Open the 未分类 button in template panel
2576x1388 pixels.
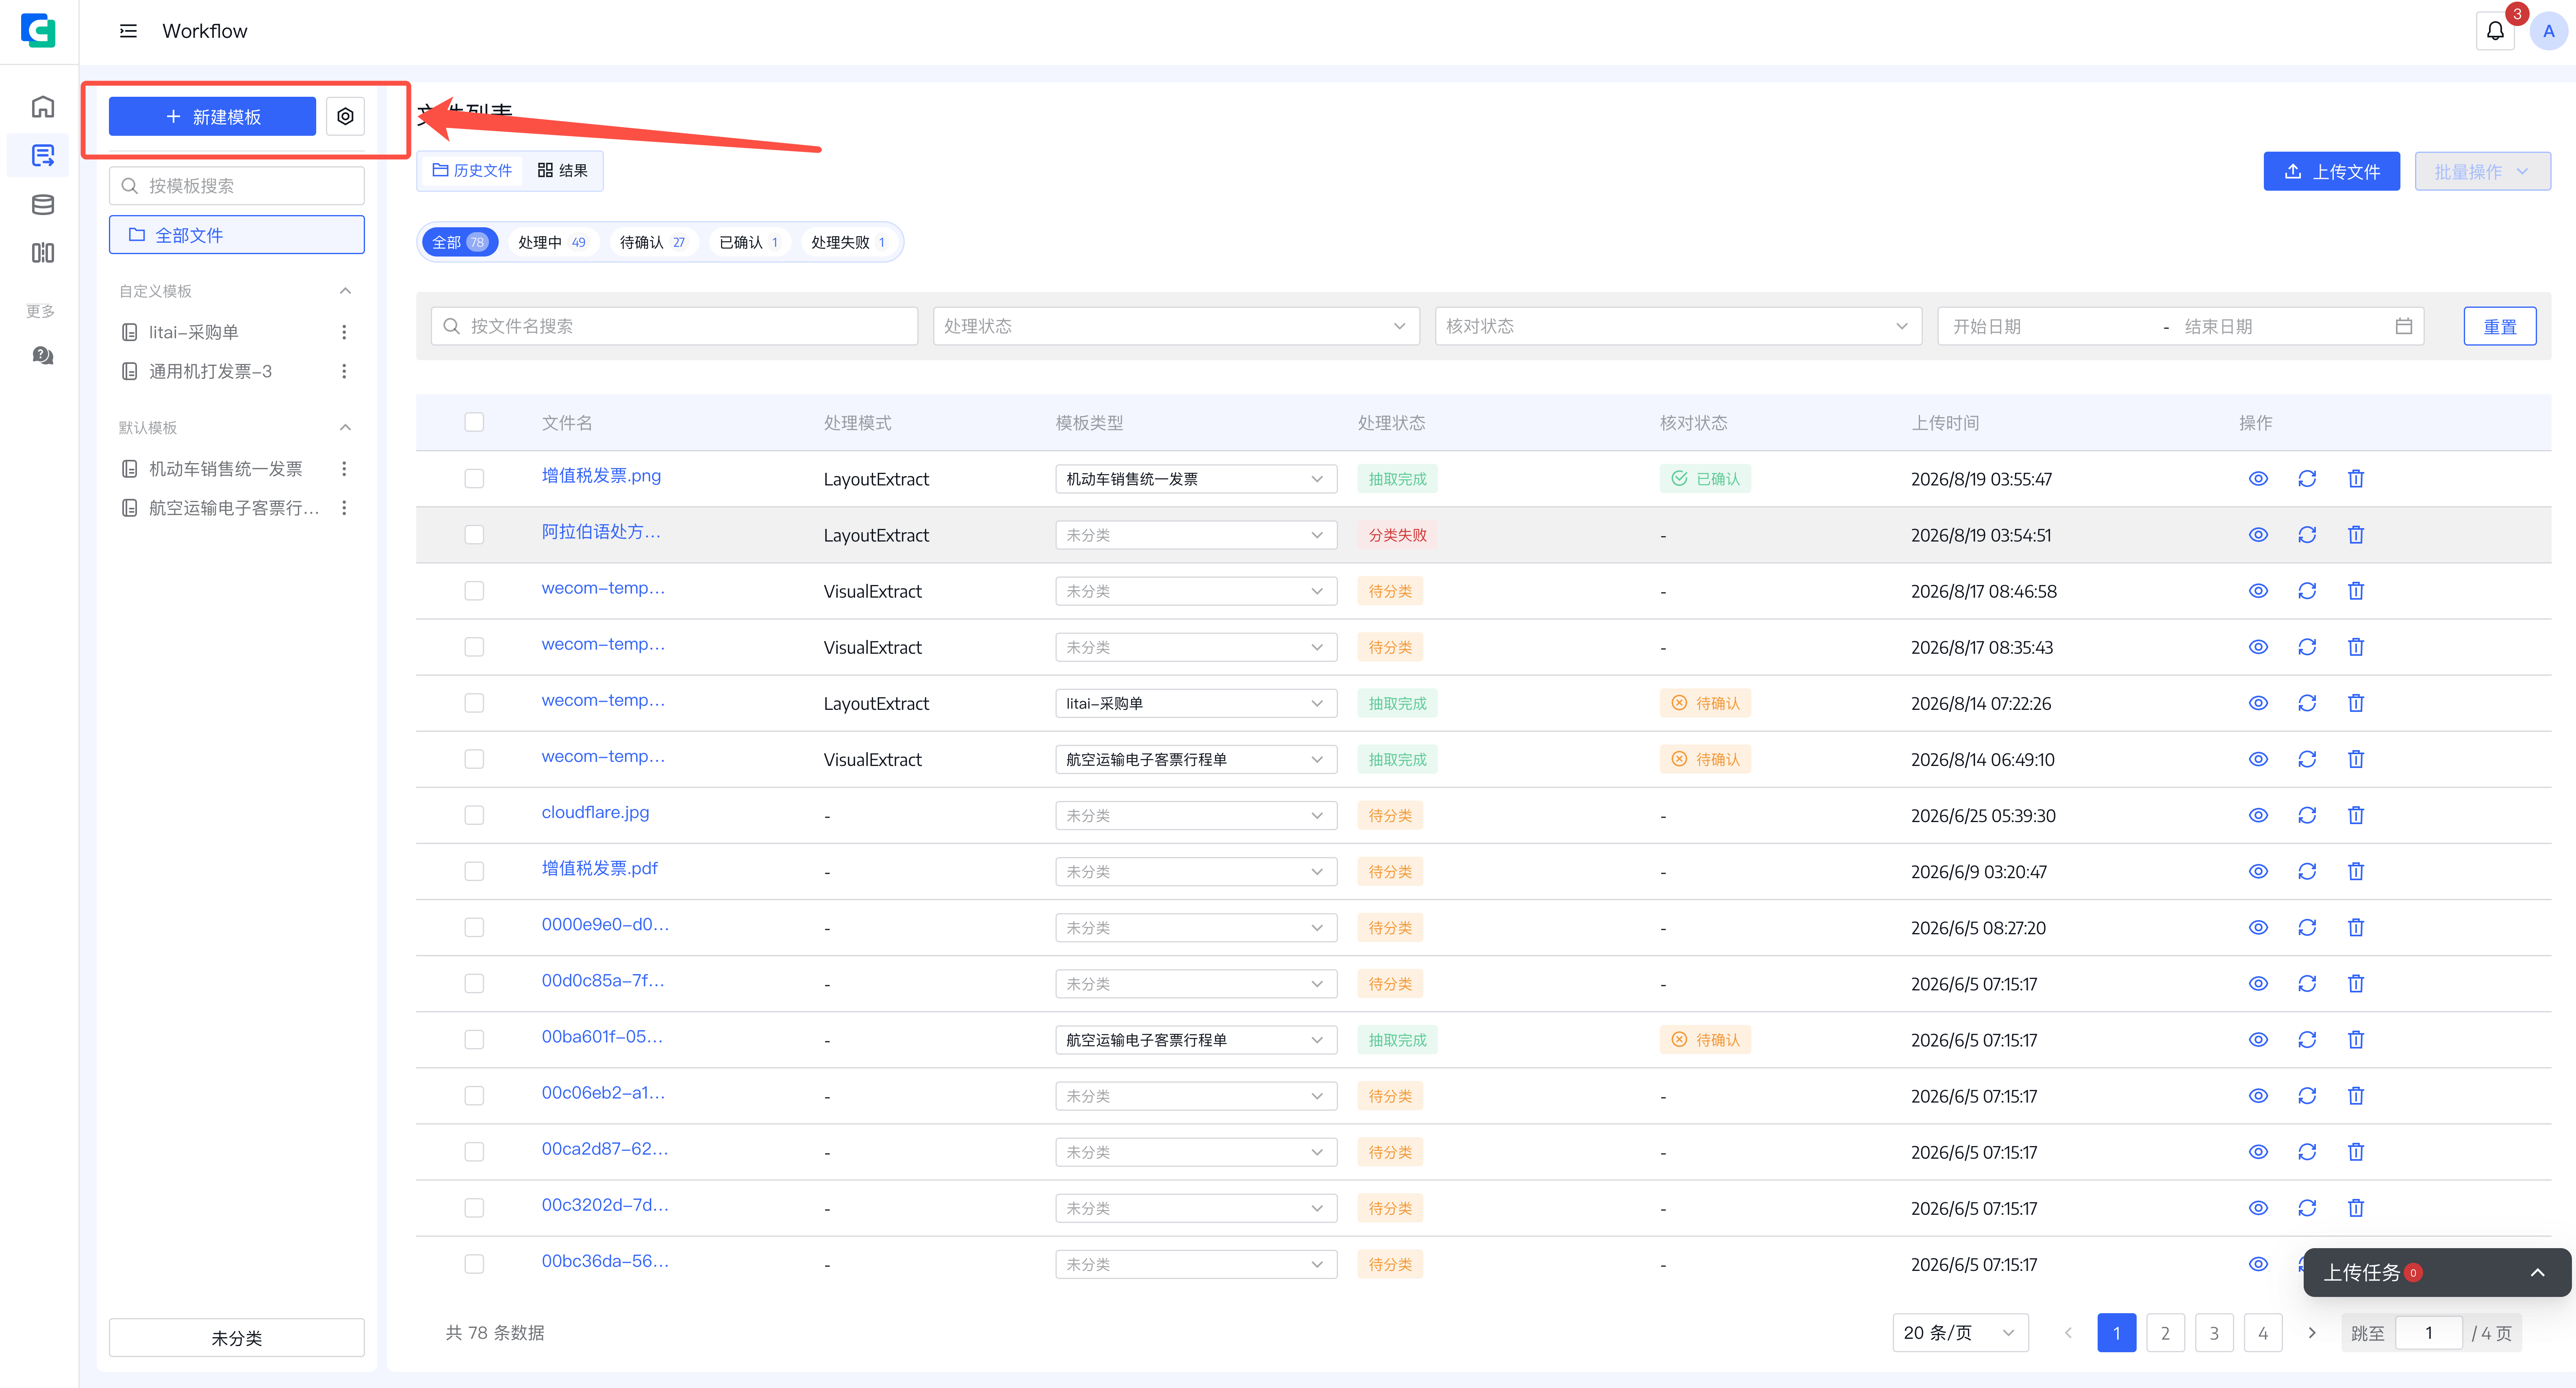pos(237,1337)
